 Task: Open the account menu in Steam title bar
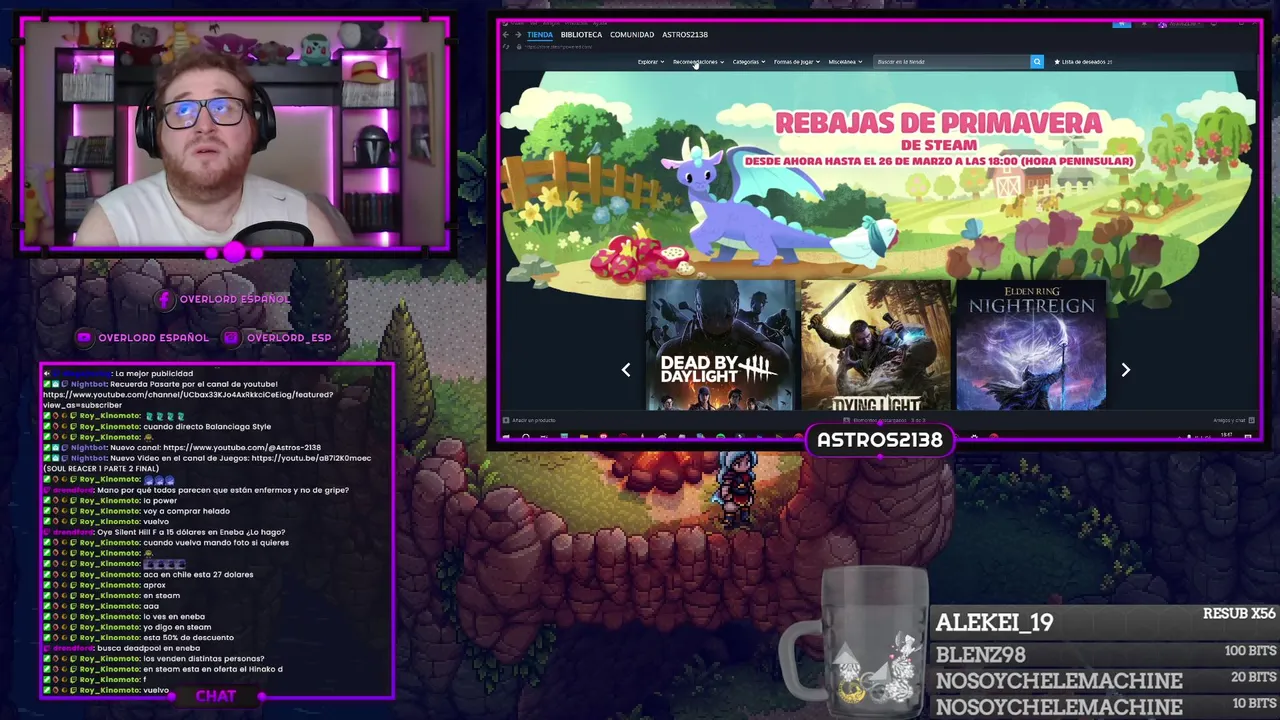pos(1182,24)
